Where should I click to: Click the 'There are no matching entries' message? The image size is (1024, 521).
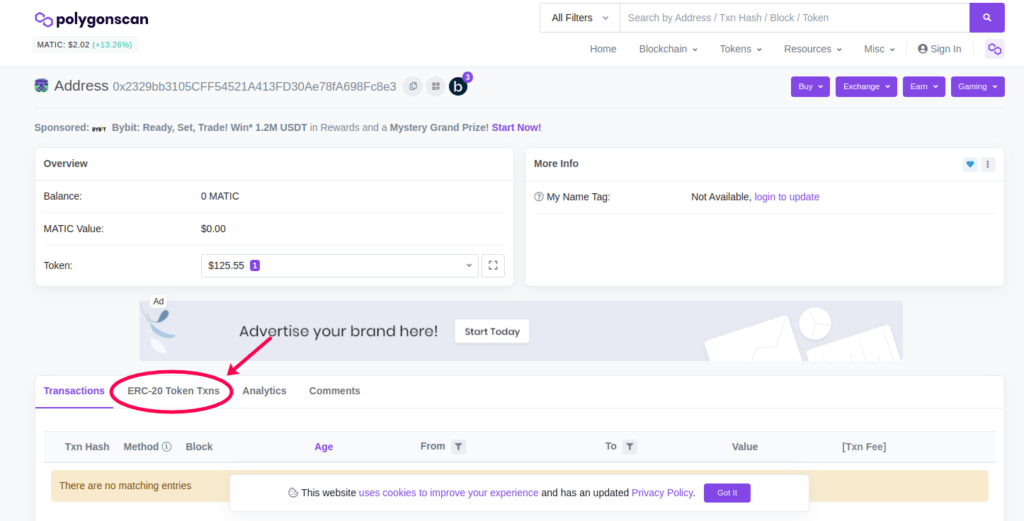point(125,486)
